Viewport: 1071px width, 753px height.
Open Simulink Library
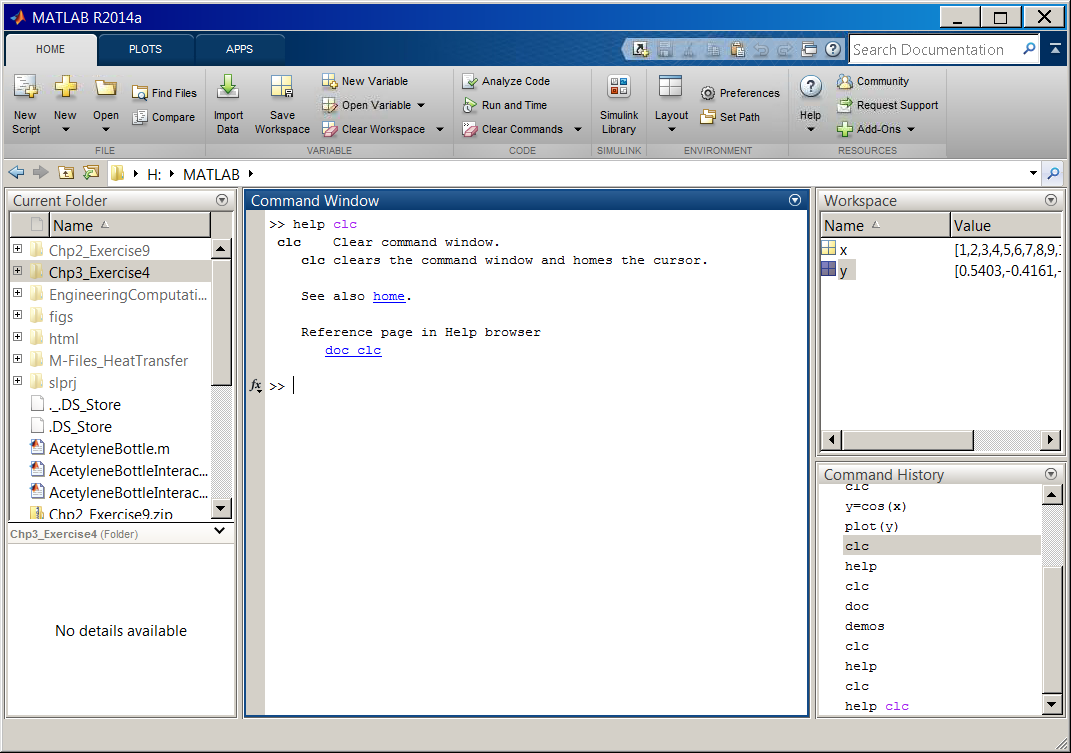point(619,105)
